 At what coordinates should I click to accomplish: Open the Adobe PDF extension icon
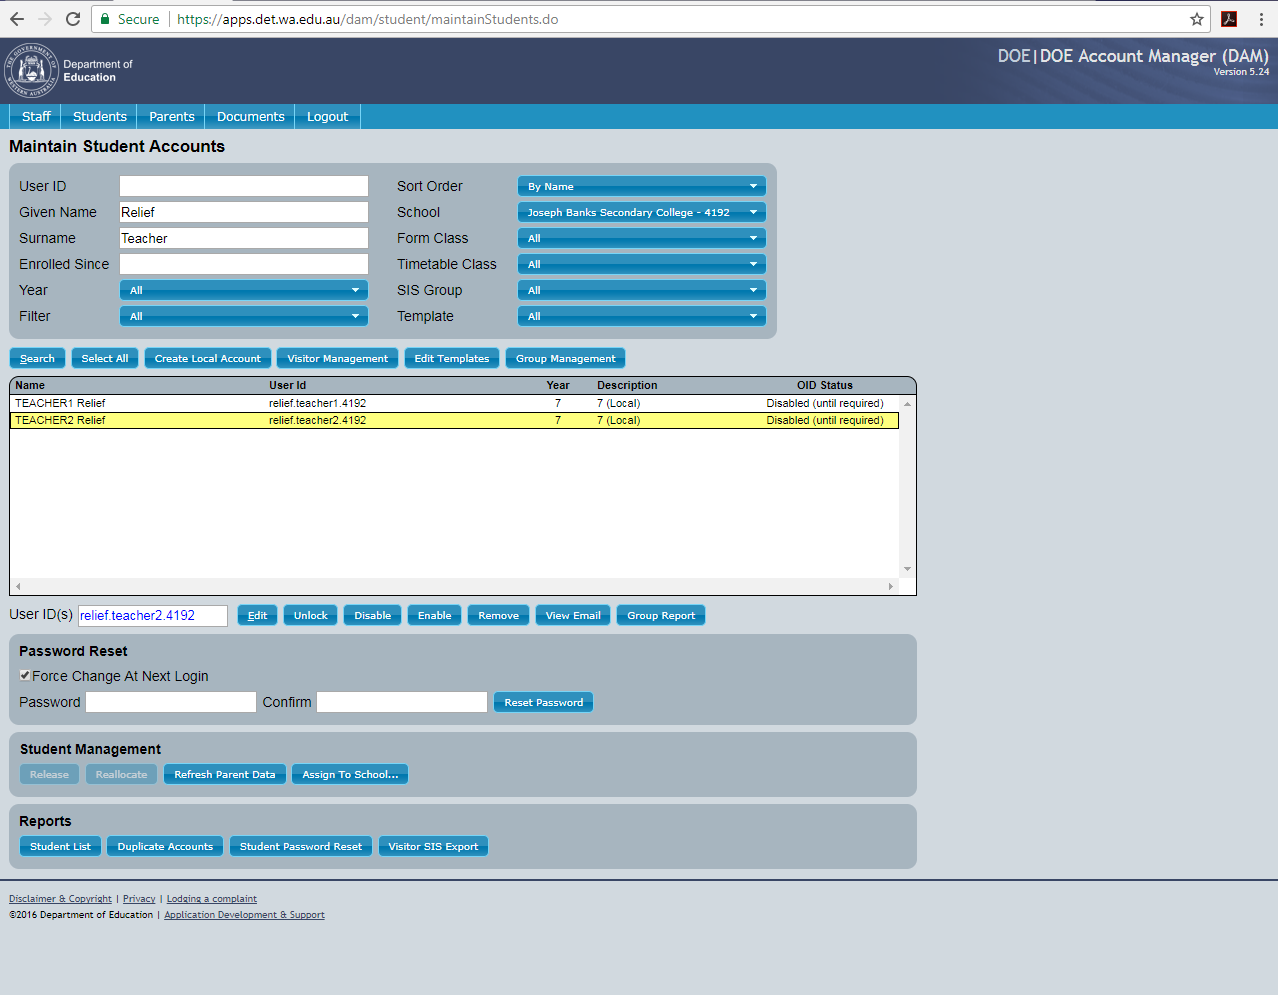point(1229,19)
